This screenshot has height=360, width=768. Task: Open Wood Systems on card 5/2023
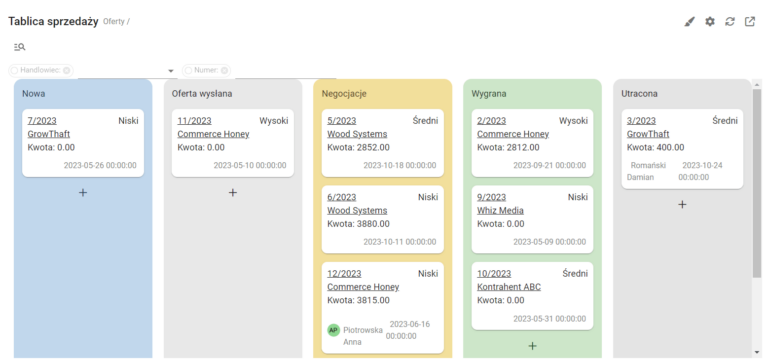(x=357, y=134)
